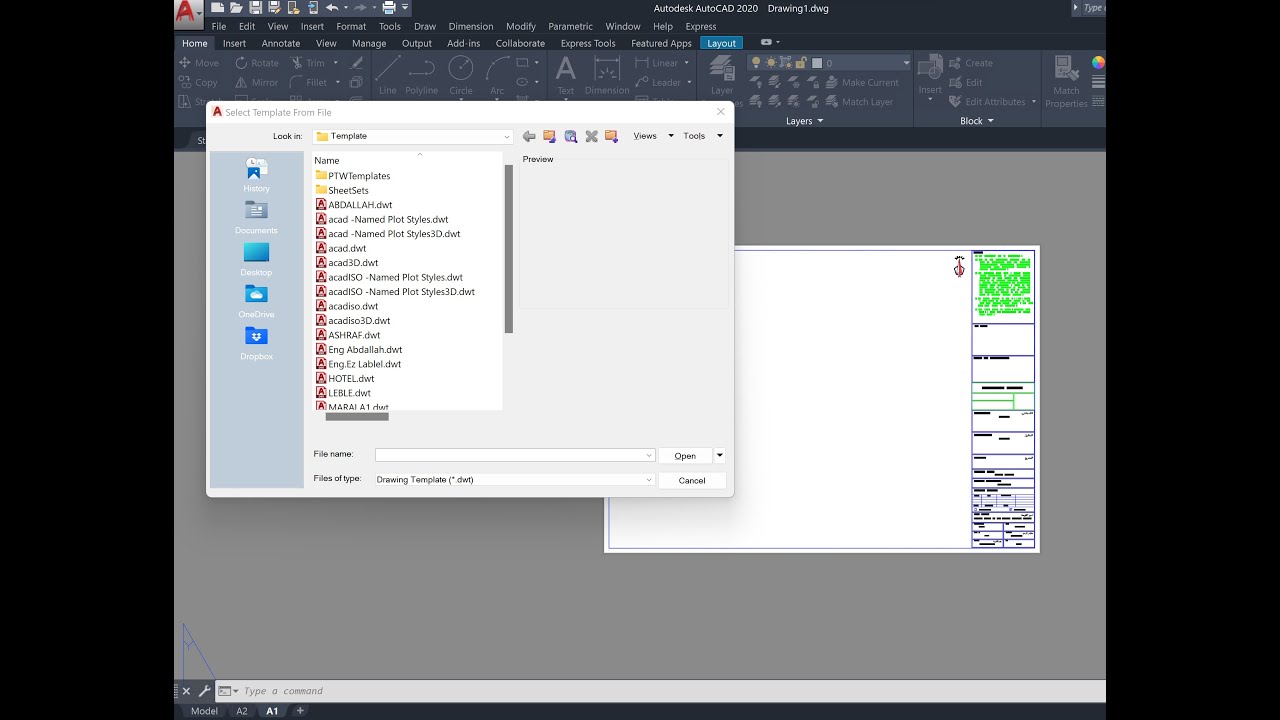Click the New drawing icon in quick access toolbar
Image resolution: width=1280 pixels, height=720 pixels.
tap(218, 8)
